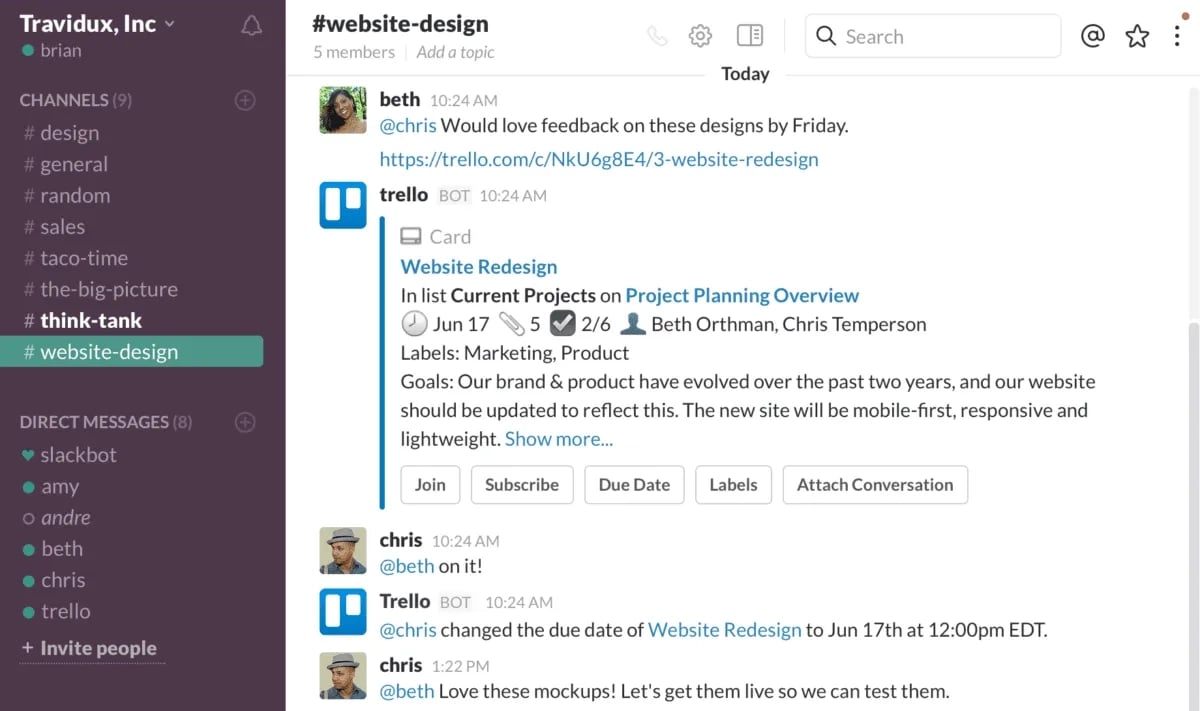Open channel settings gear icon
1200x711 pixels.
tap(700, 36)
